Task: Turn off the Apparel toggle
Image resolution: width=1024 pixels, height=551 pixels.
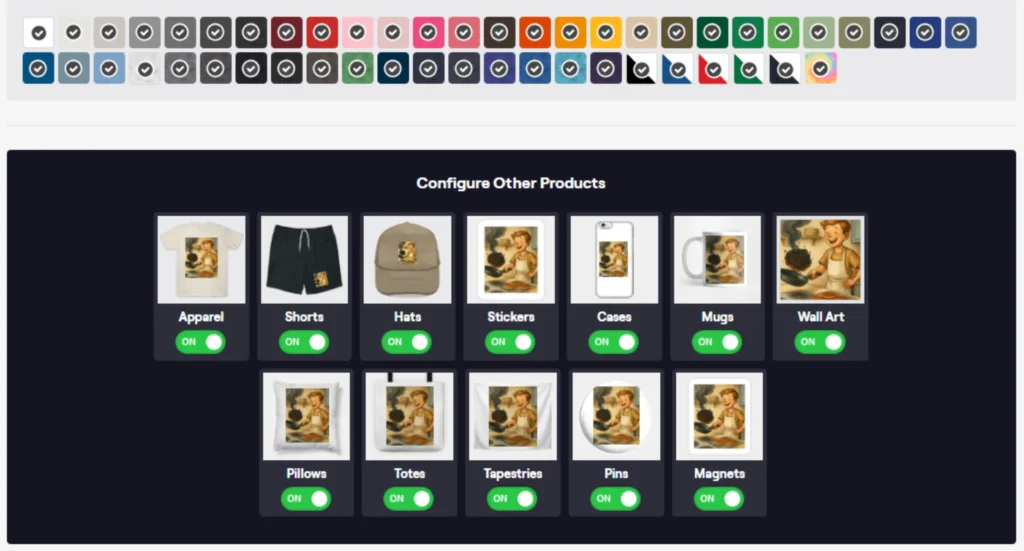Action: coord(200,342)
